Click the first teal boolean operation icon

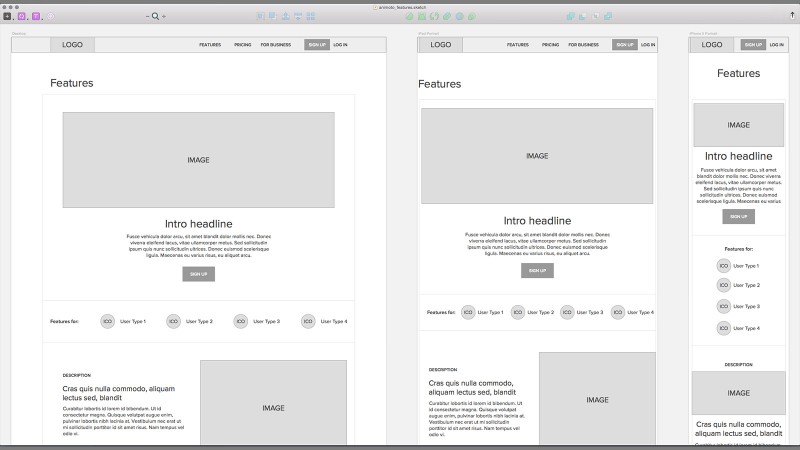point(570,16)
